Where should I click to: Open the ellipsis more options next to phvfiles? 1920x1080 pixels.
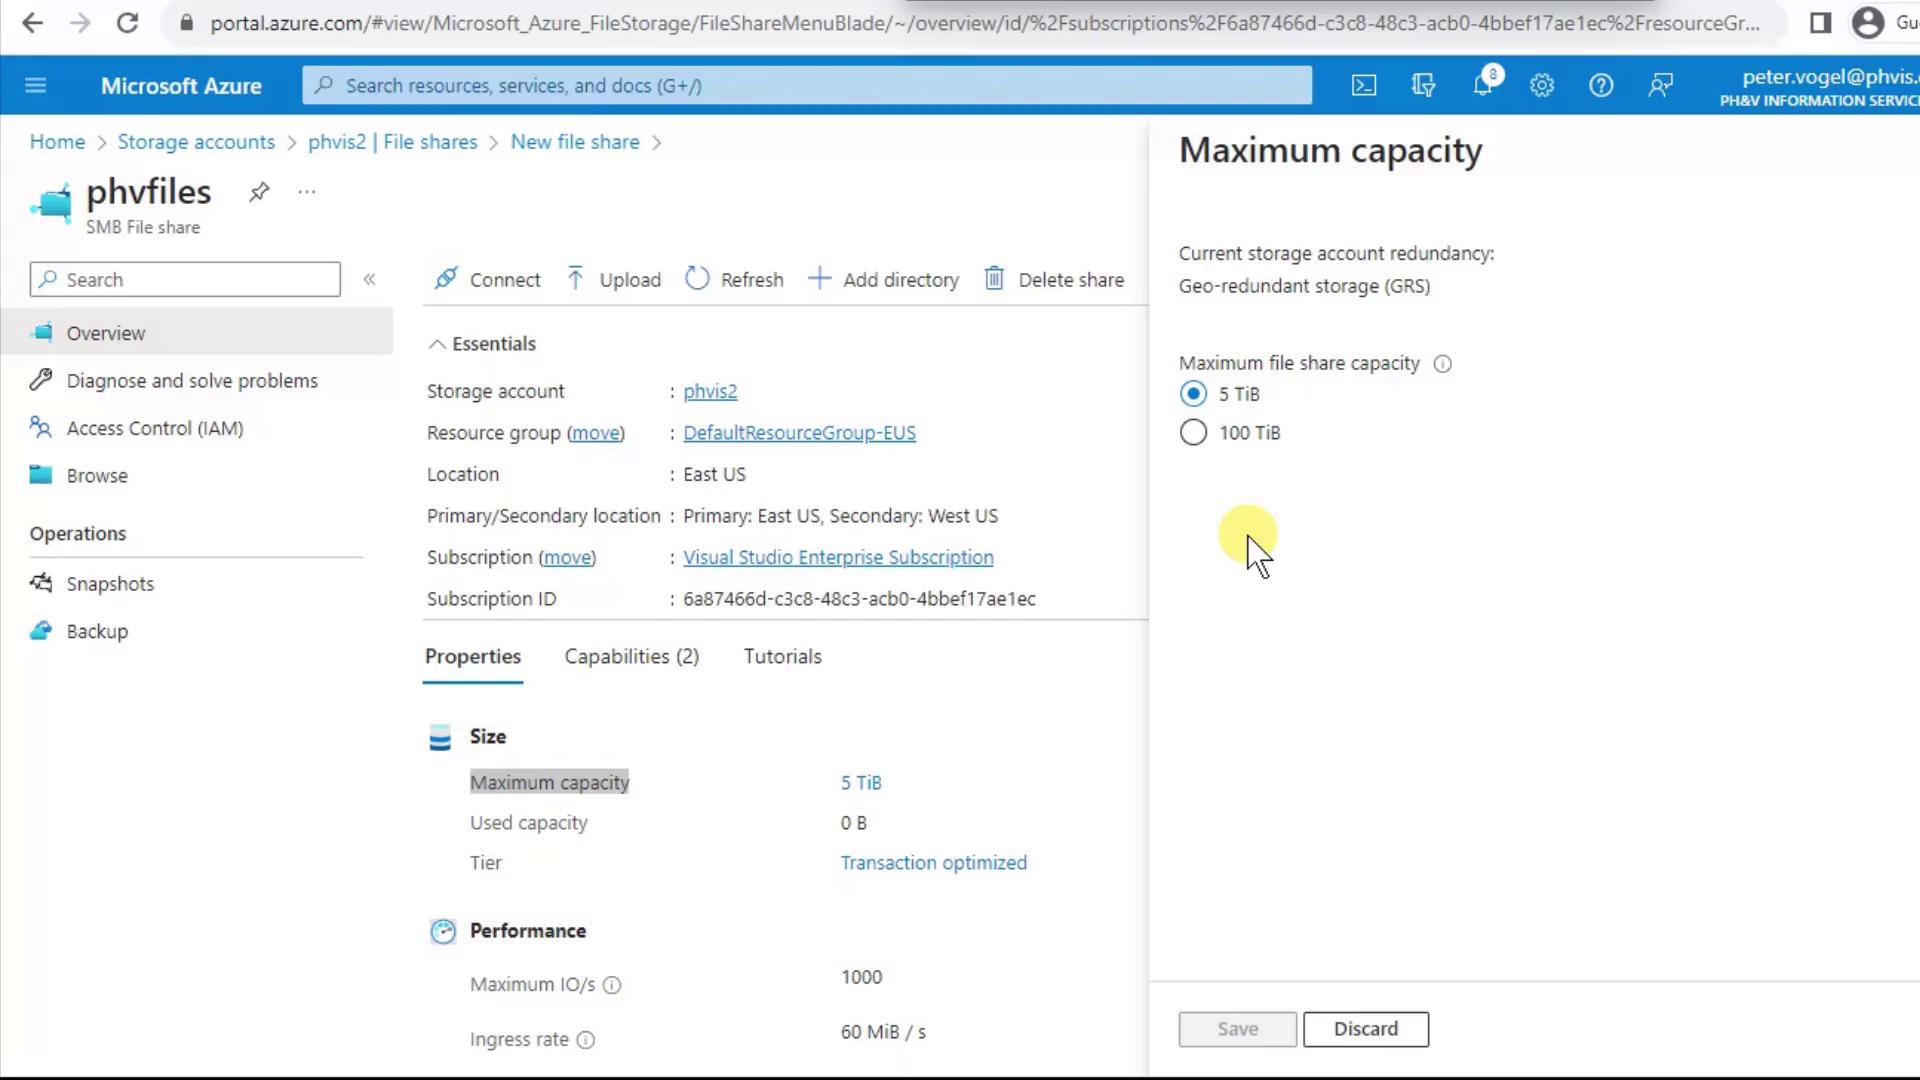coord(307,191)
